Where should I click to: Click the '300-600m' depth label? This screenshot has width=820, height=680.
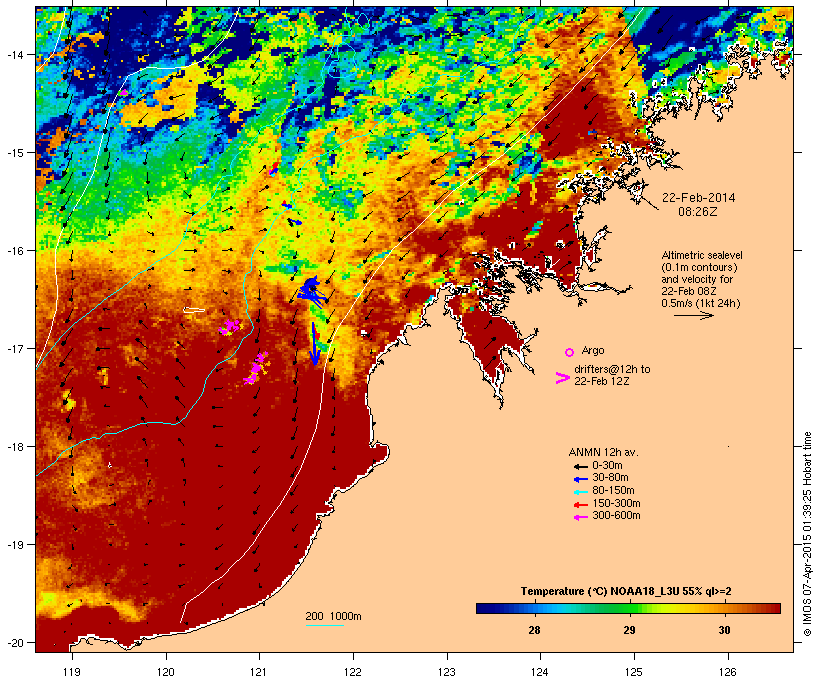616,516
